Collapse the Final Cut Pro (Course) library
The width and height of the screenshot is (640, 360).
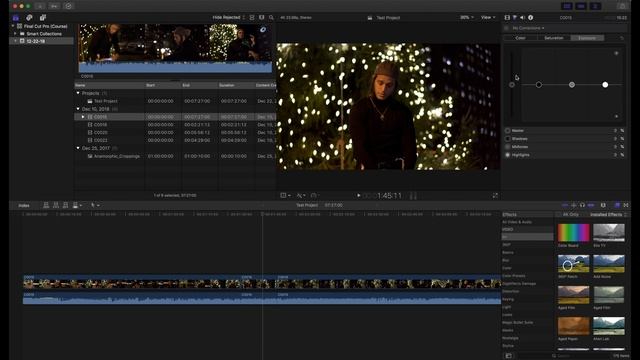click(13, 26)
